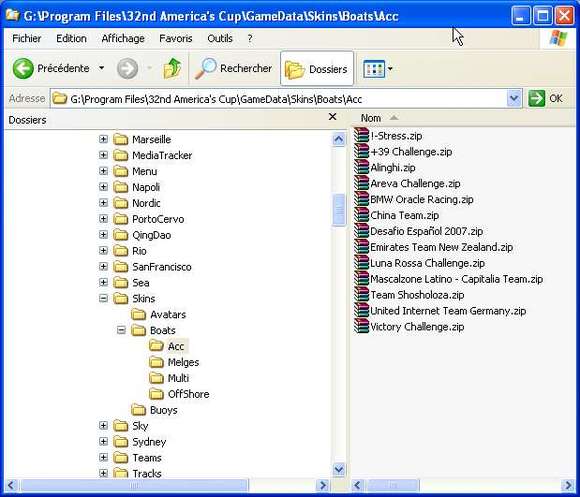
Task: Open the ? help menu
Action: tap(250, 38)
